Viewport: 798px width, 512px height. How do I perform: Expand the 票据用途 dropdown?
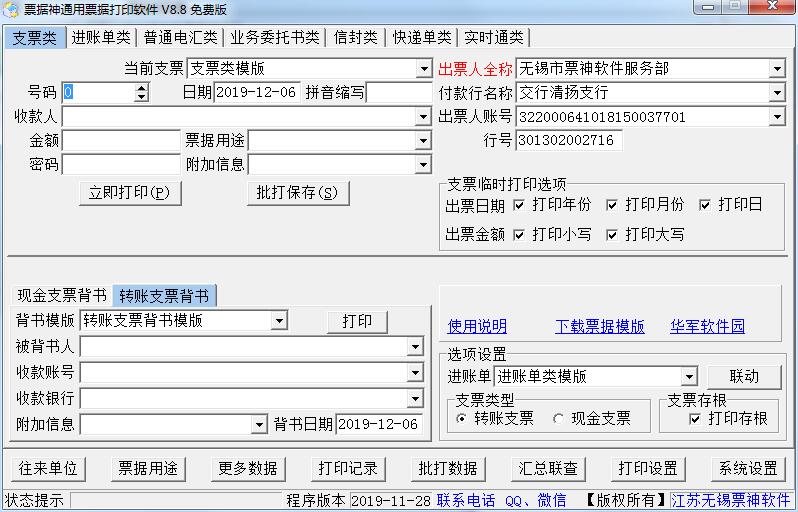tap(423, 140)
